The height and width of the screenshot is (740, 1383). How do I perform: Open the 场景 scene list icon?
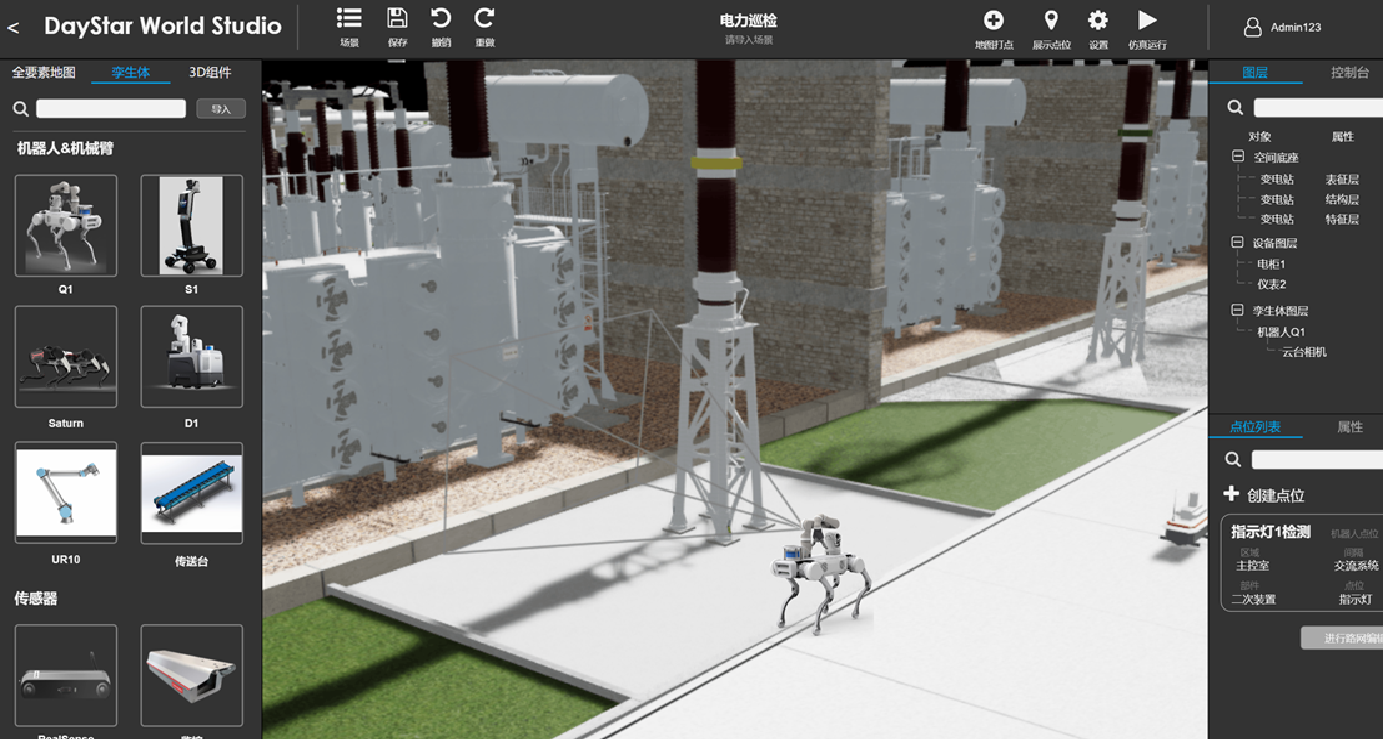tap(349, 19)
